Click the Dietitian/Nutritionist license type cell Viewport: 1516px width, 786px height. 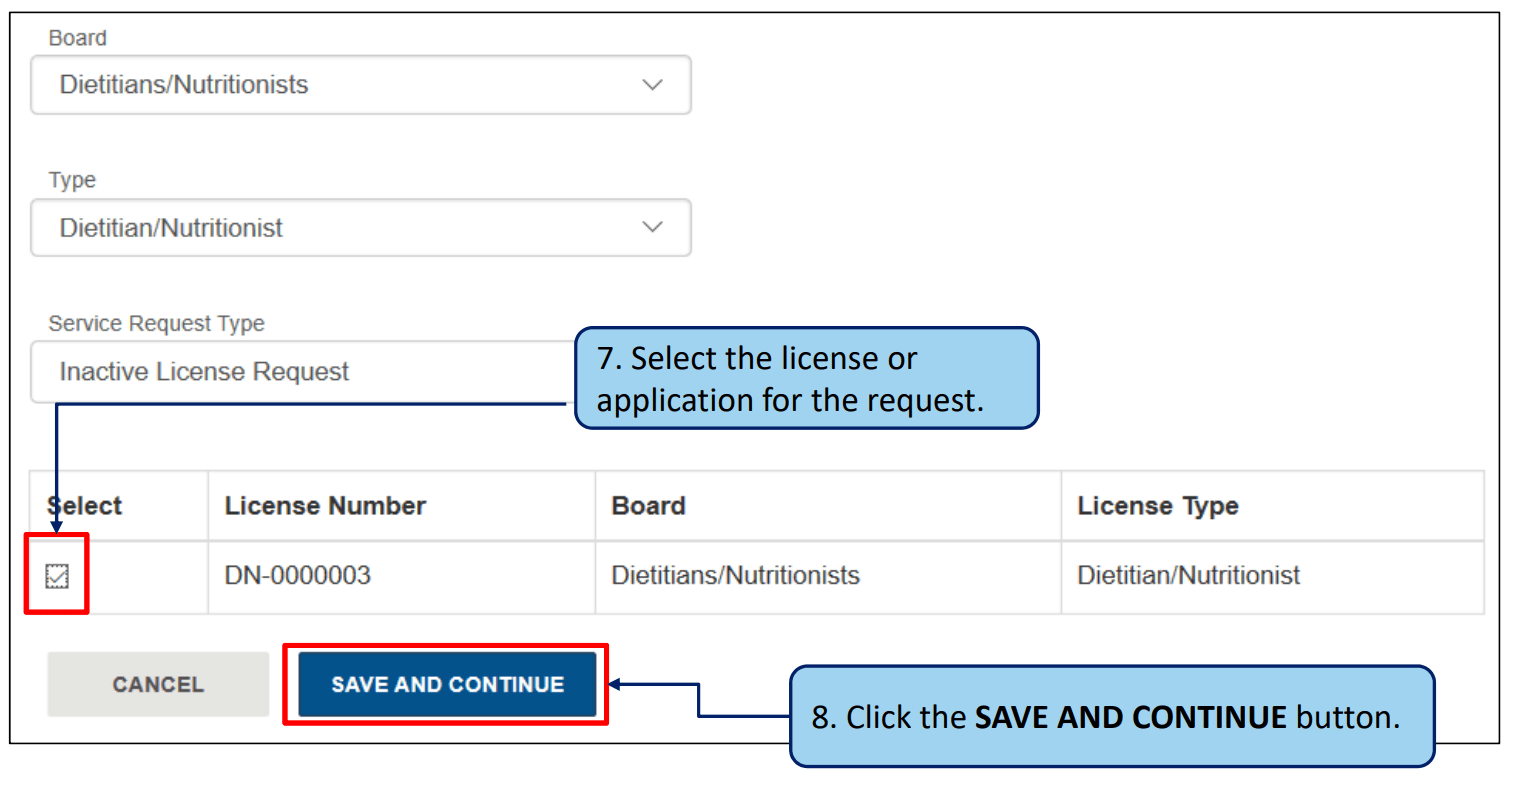pos(1188,576)
